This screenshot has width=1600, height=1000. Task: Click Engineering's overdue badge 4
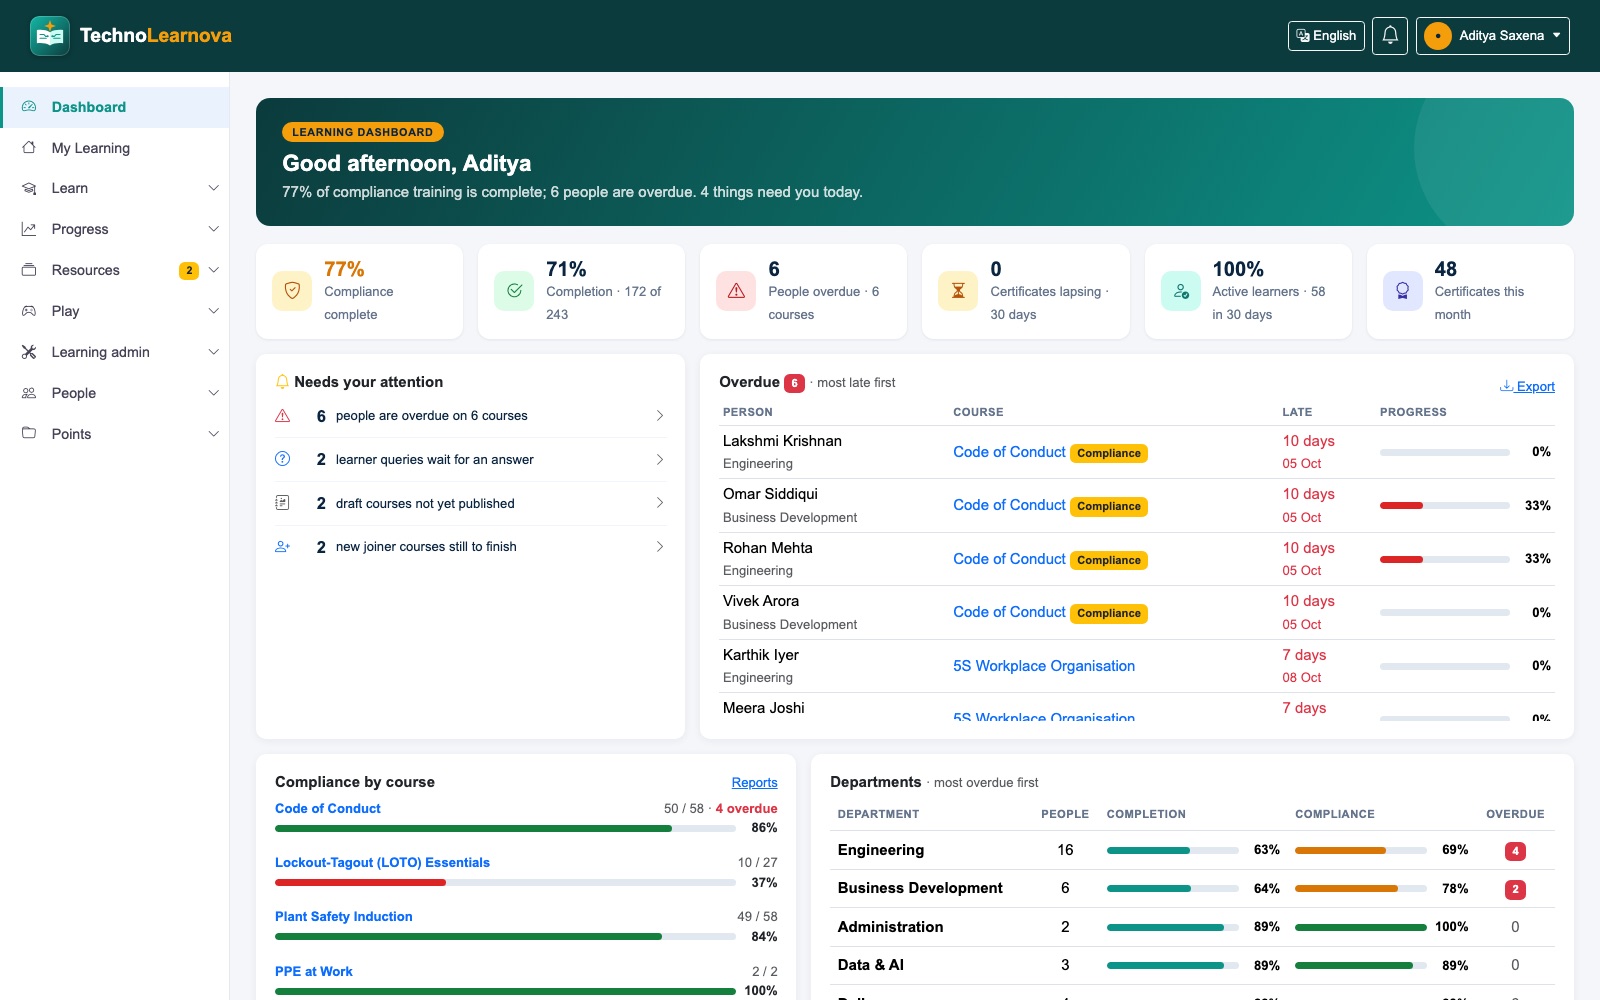tap(1515, 851)
